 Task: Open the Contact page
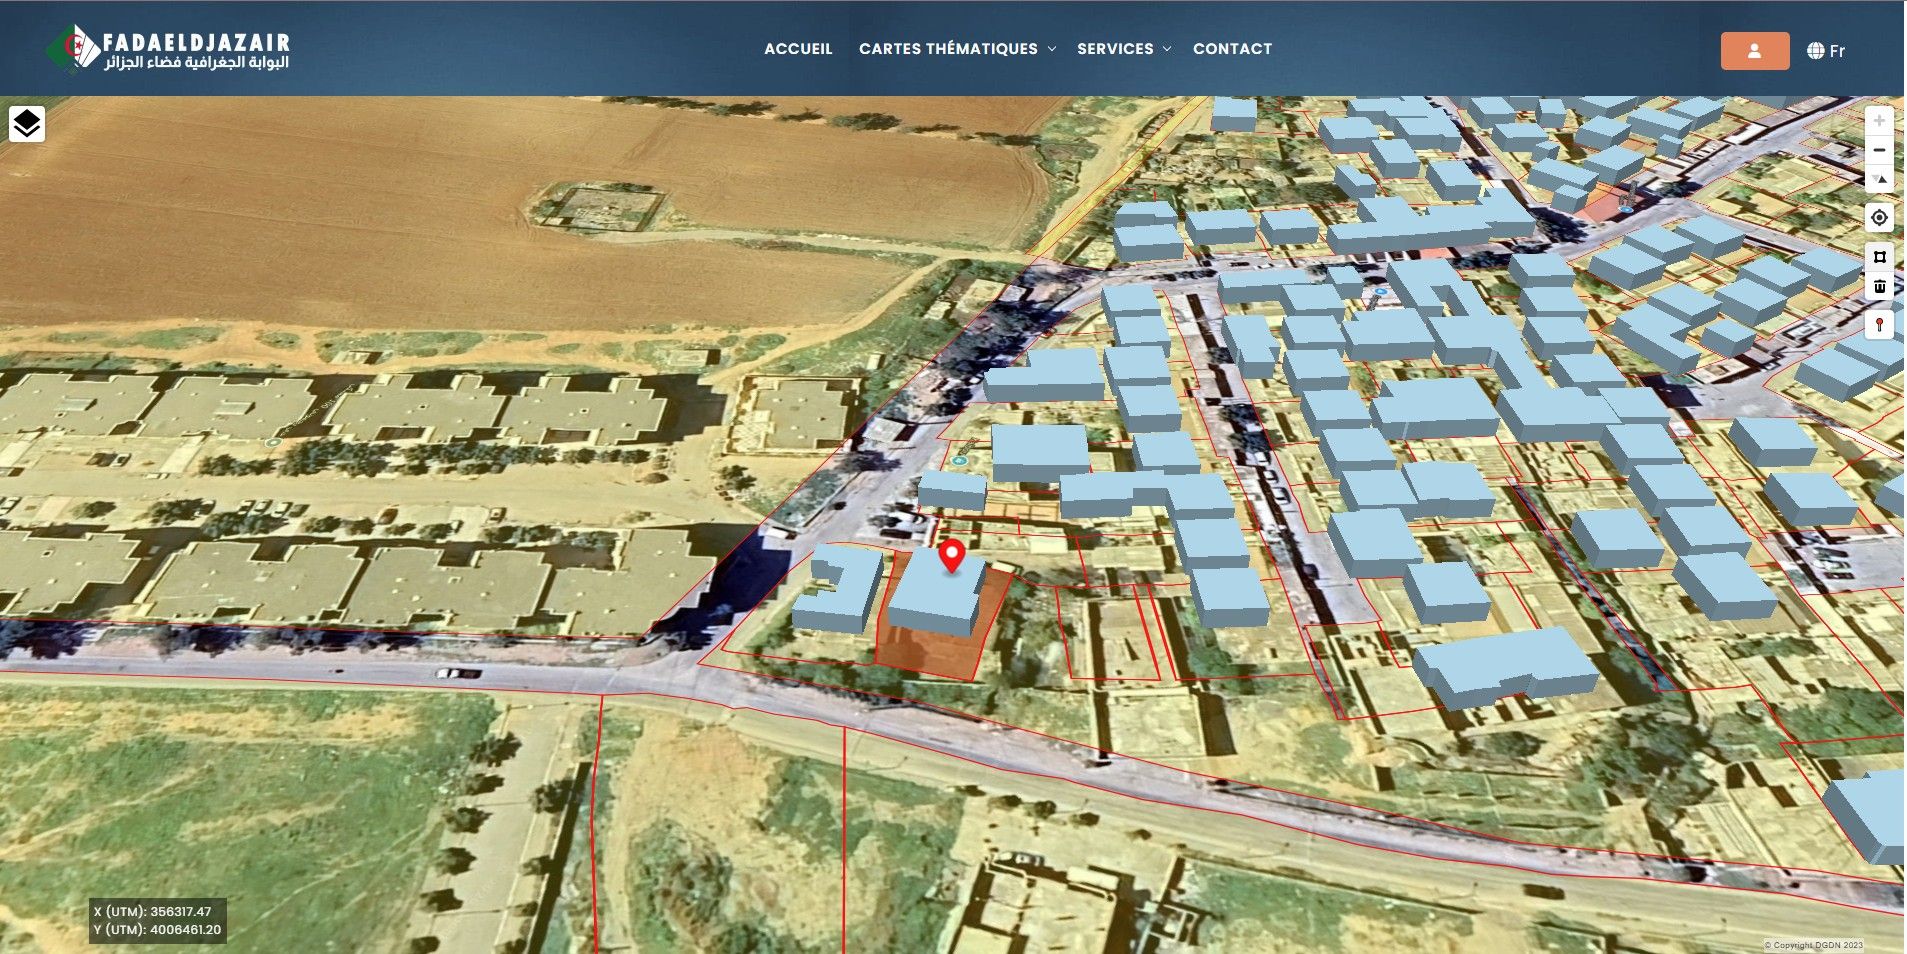(1232, 49)
